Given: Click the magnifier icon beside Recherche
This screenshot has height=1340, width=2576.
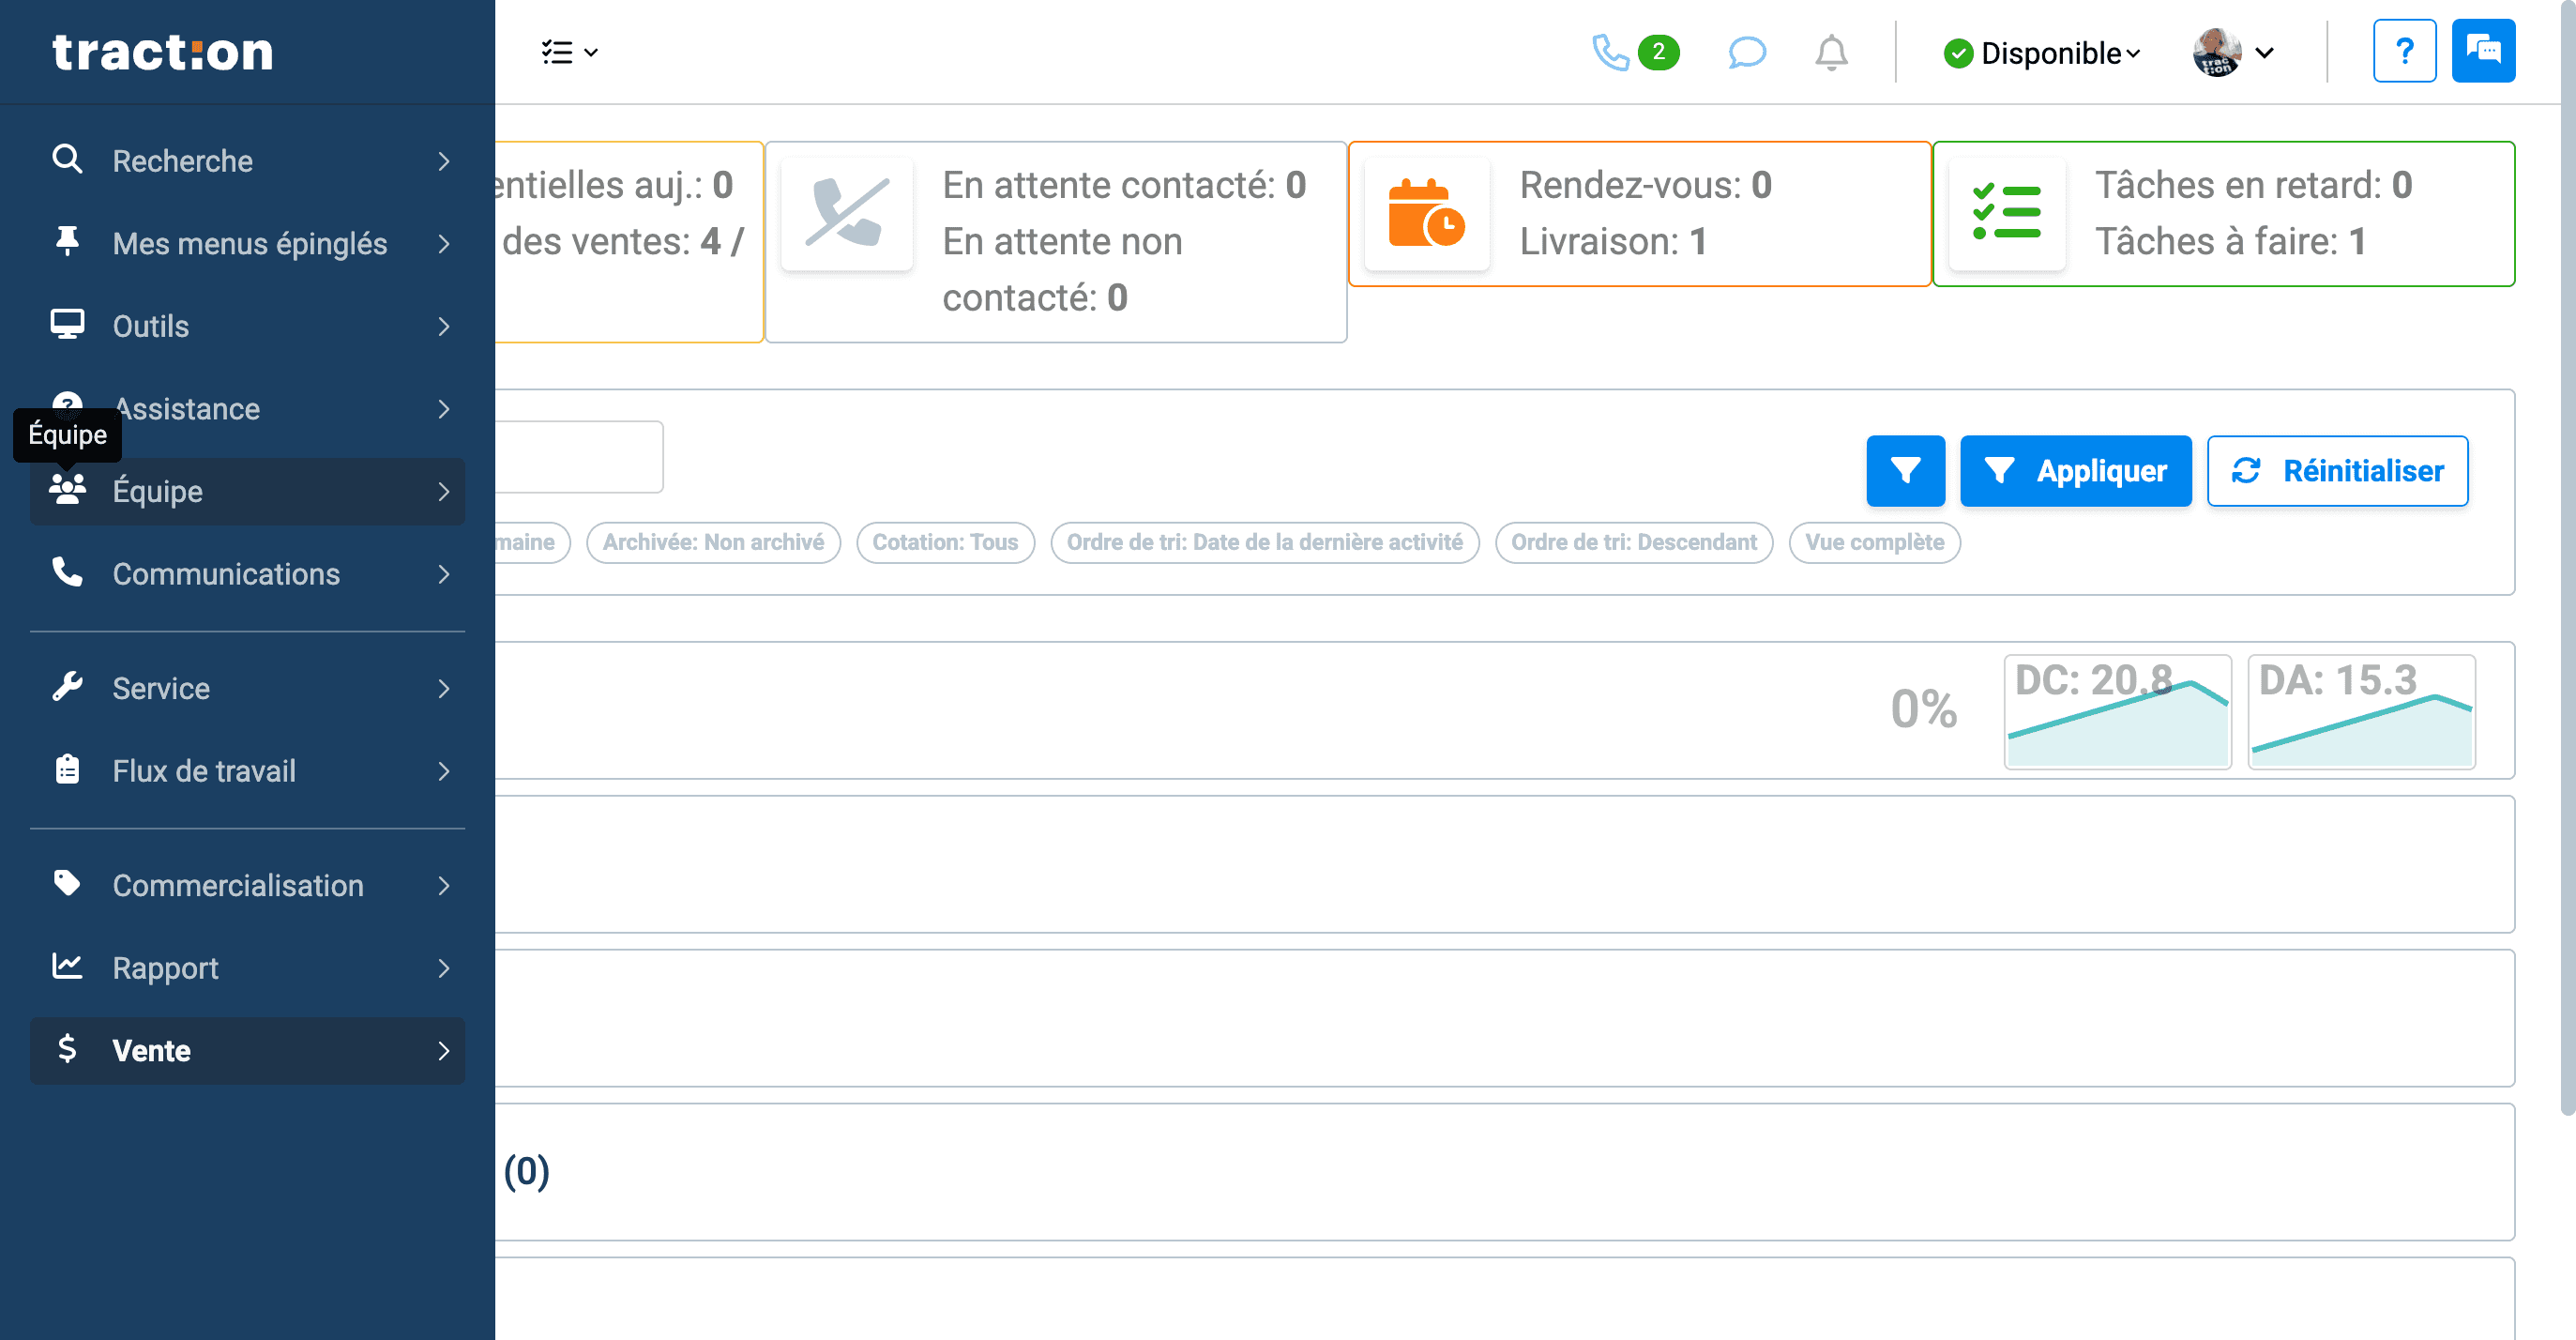Looking at the screenshot, I should coord(67,160).
